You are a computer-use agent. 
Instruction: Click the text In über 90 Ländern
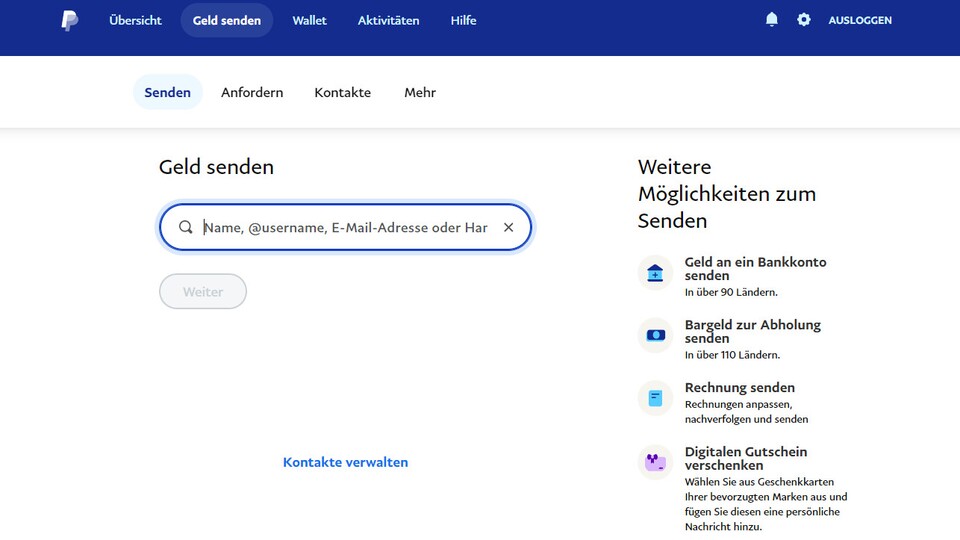click(731, 292)
